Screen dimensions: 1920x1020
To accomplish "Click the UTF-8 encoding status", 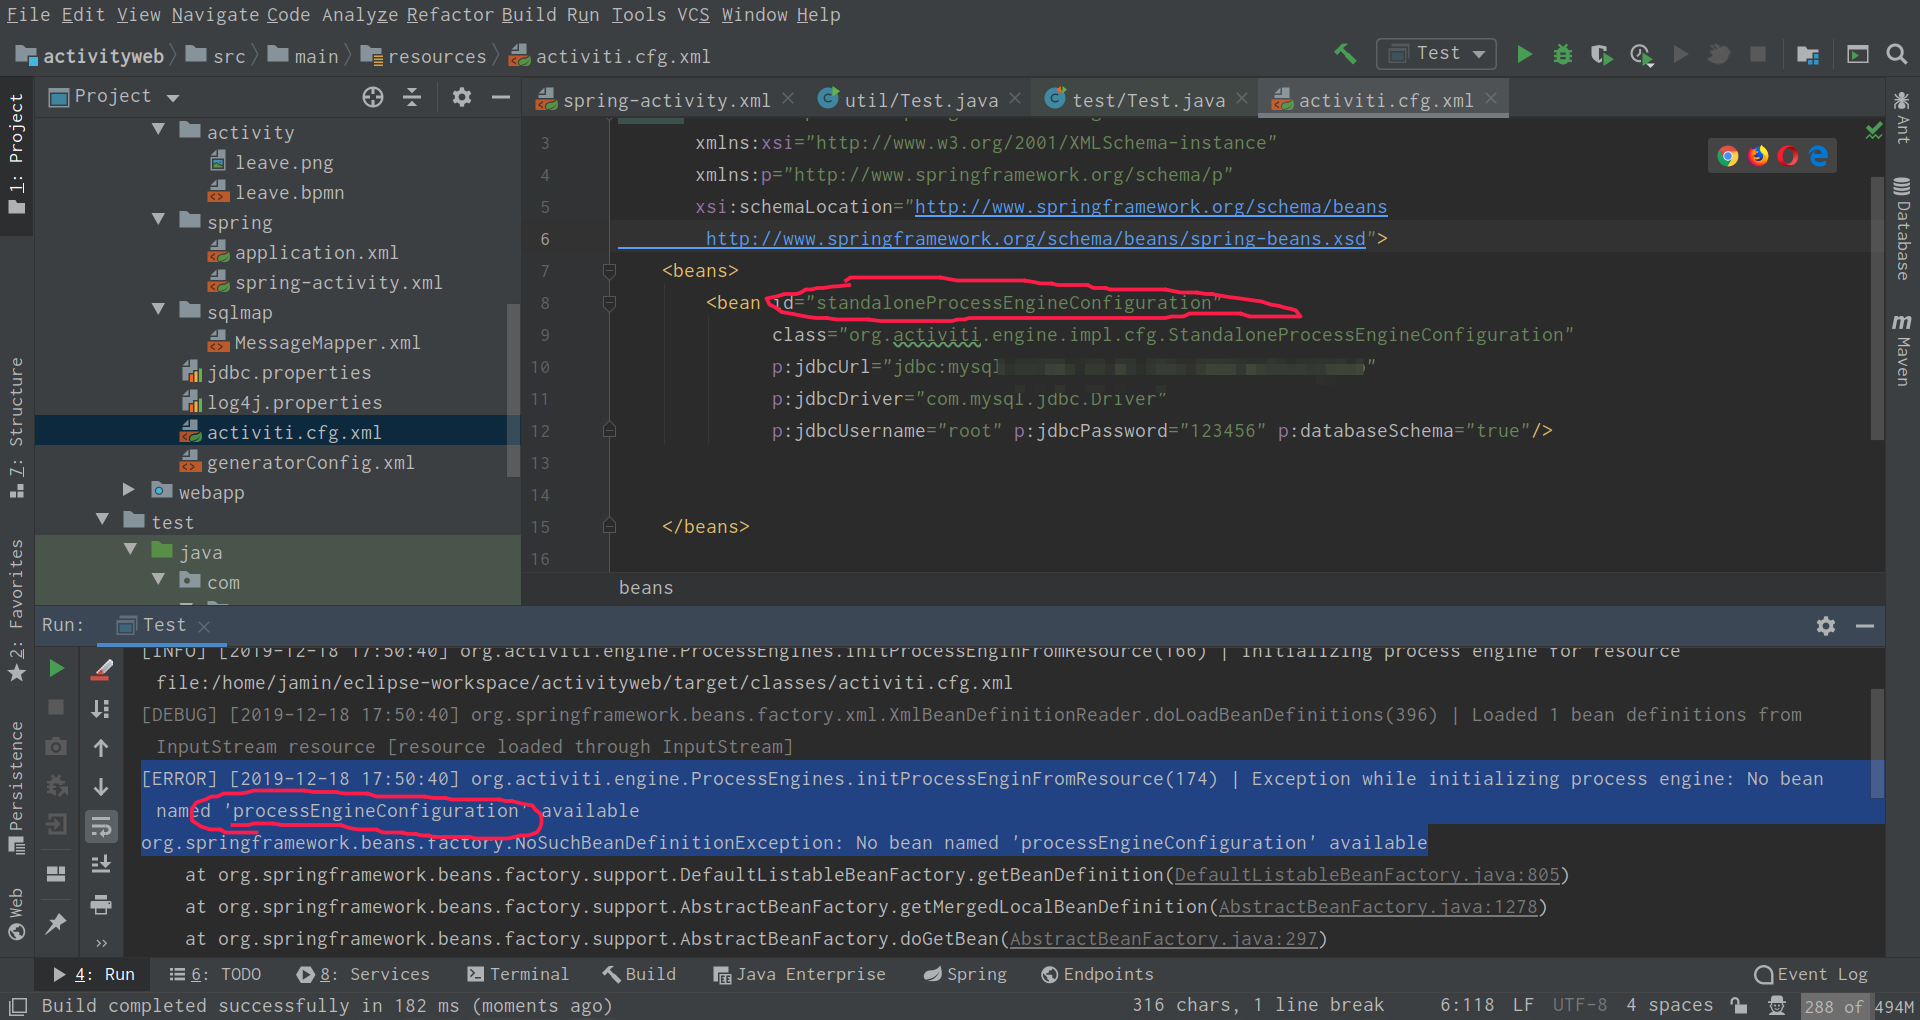I will [x=1580, y=1005].
